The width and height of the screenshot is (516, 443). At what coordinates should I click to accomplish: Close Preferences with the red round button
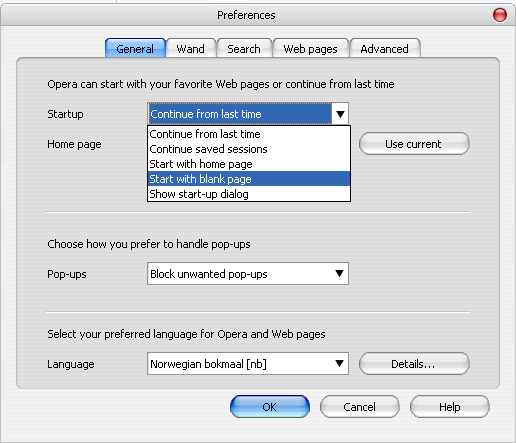500,15
